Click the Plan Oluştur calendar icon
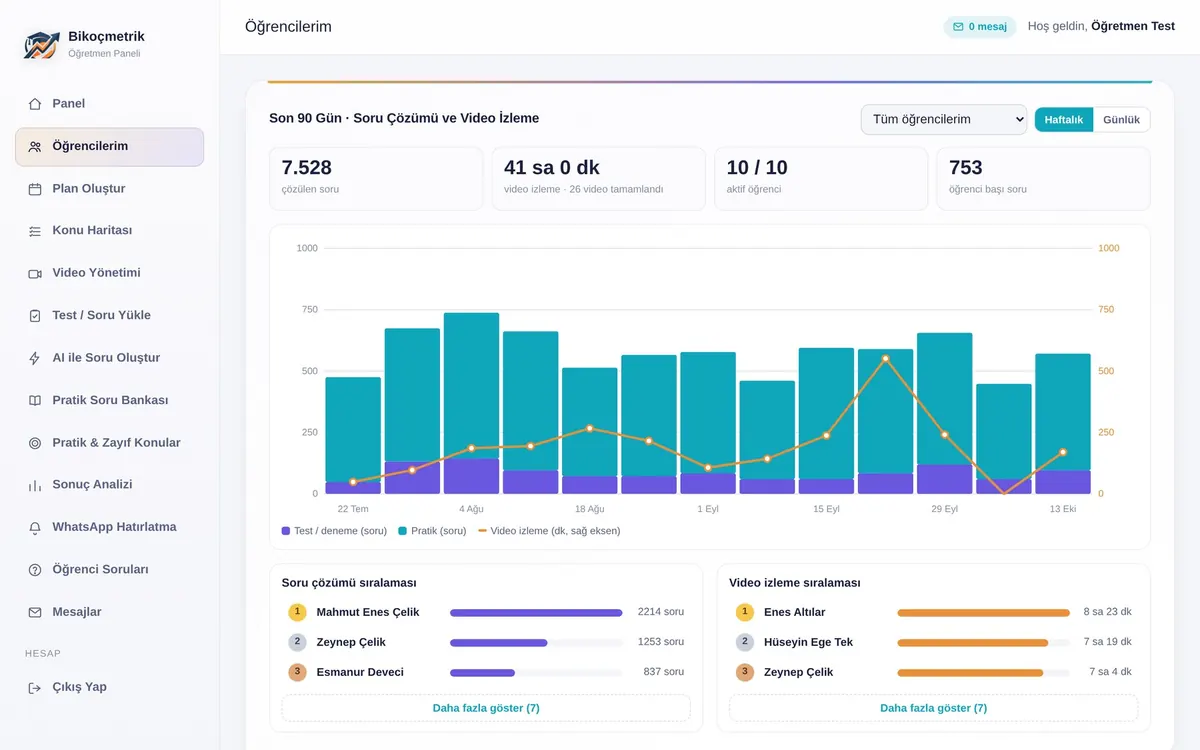This screenshot has width=1200, height=750. click(x=35, y=189)
